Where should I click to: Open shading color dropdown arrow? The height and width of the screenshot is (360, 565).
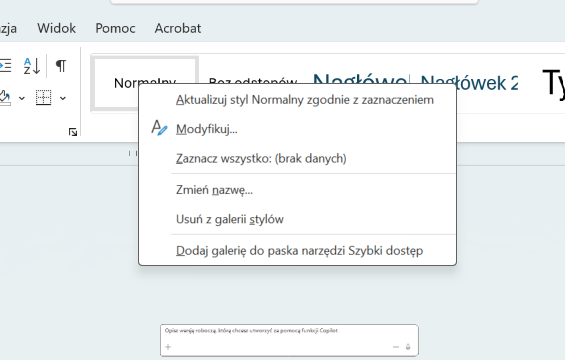(x=22, y=98)
